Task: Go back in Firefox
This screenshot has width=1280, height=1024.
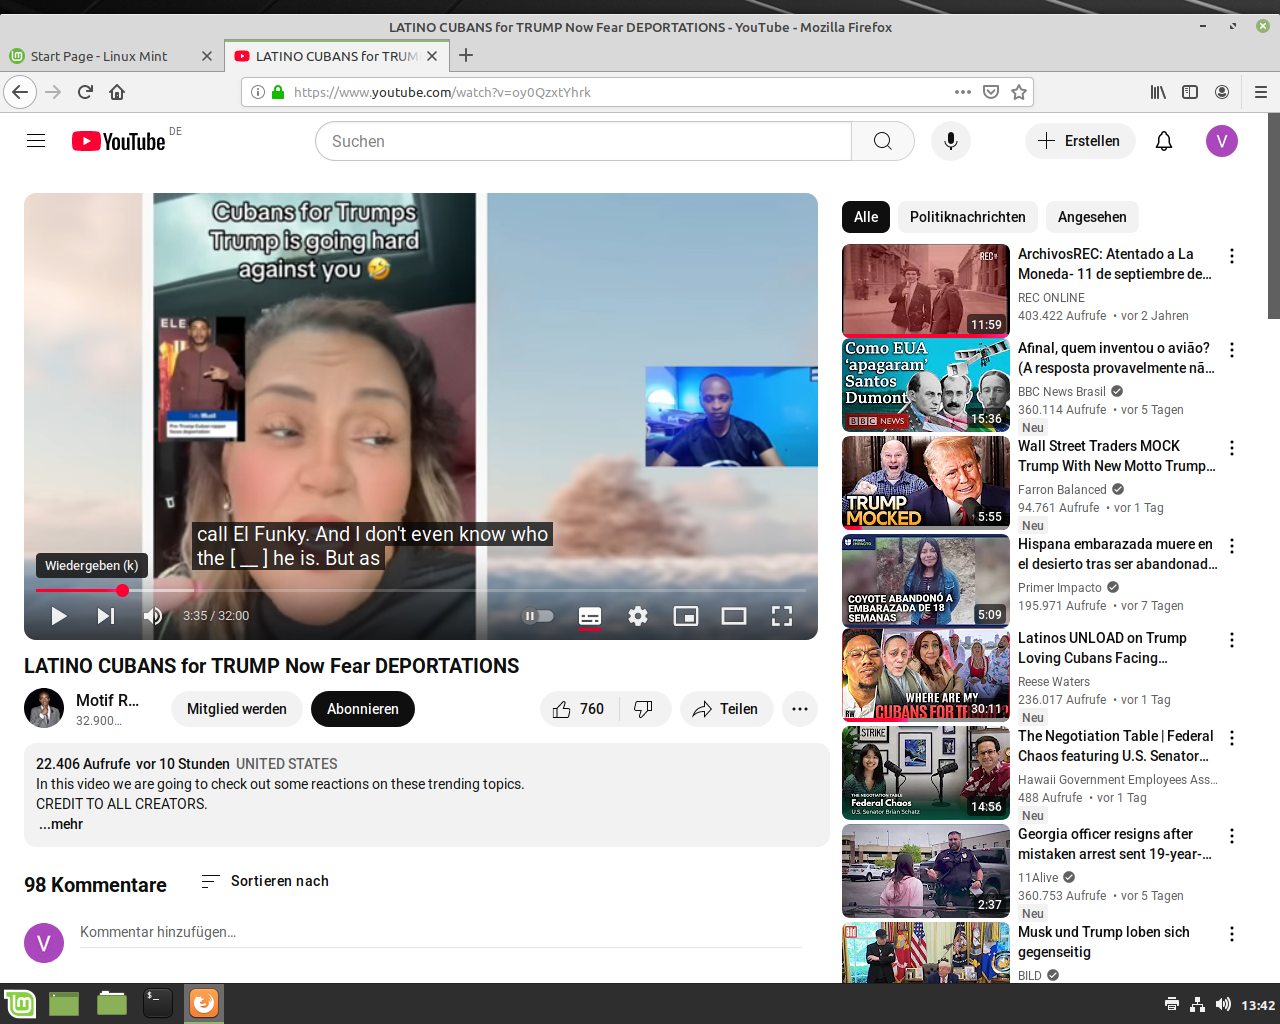Action: 20,92
